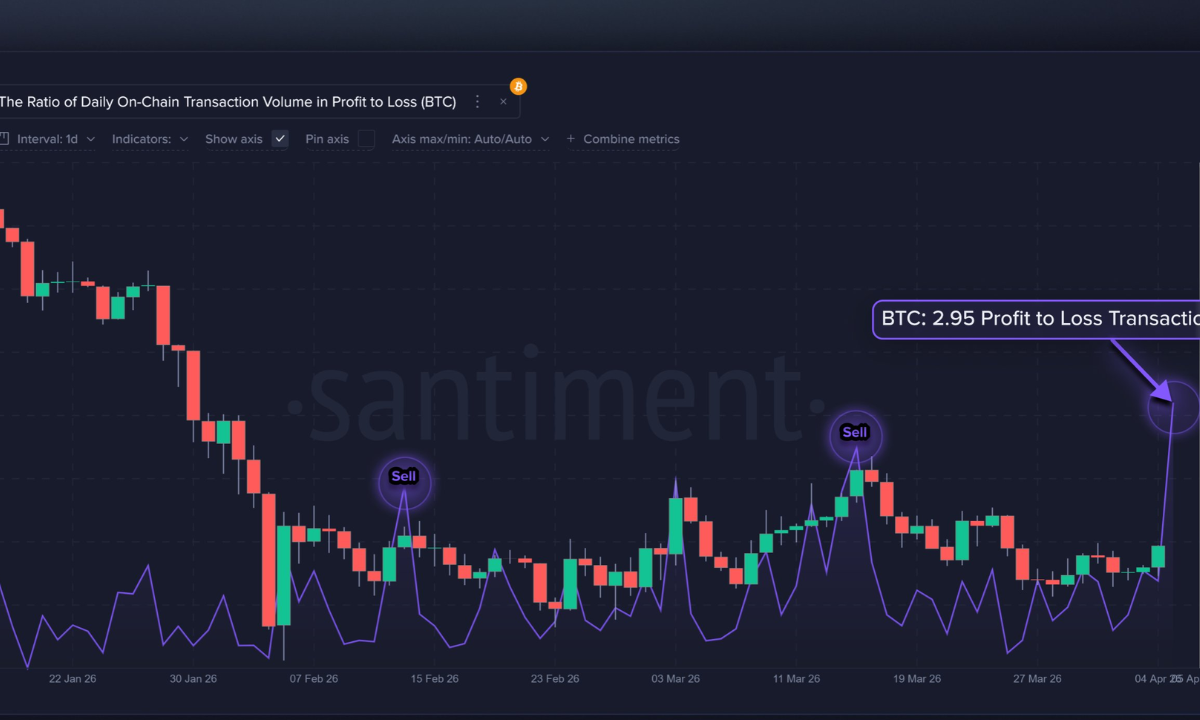Click the 04 Apr 26 axis date
Screen dimensions: 1200x720
[1157, 679]
